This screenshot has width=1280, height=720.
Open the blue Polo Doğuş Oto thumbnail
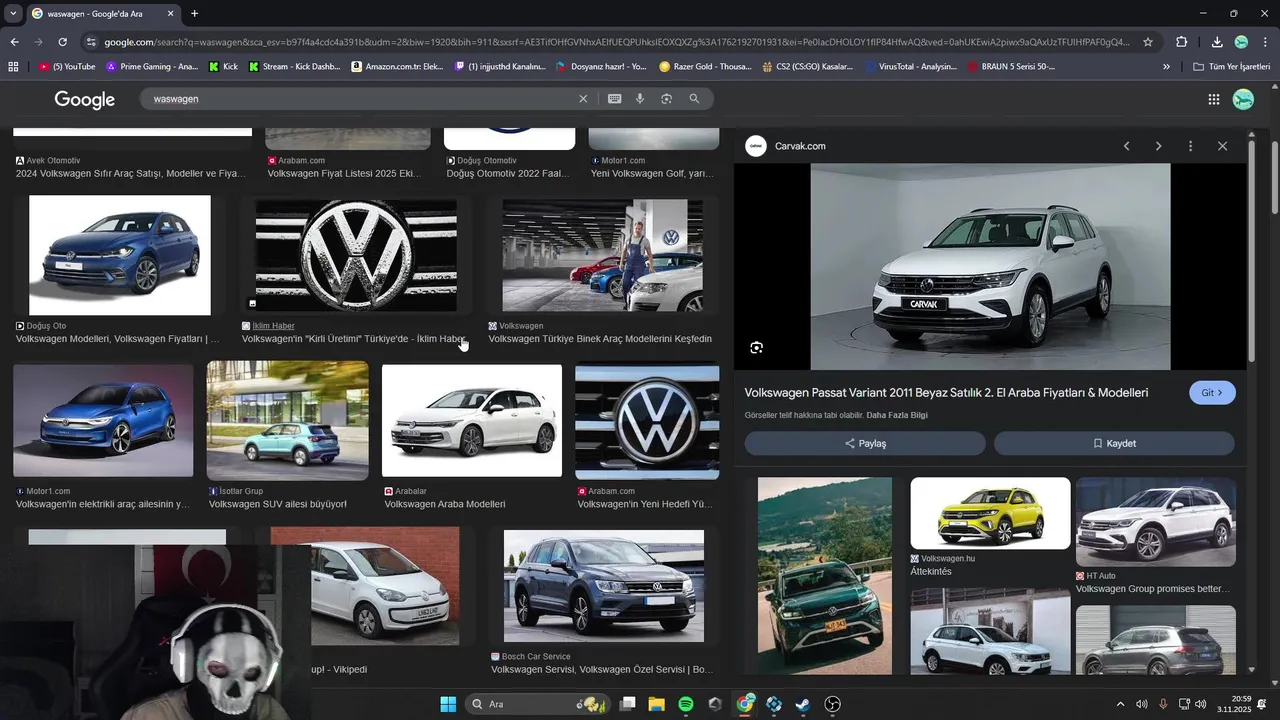coord(120,255)
